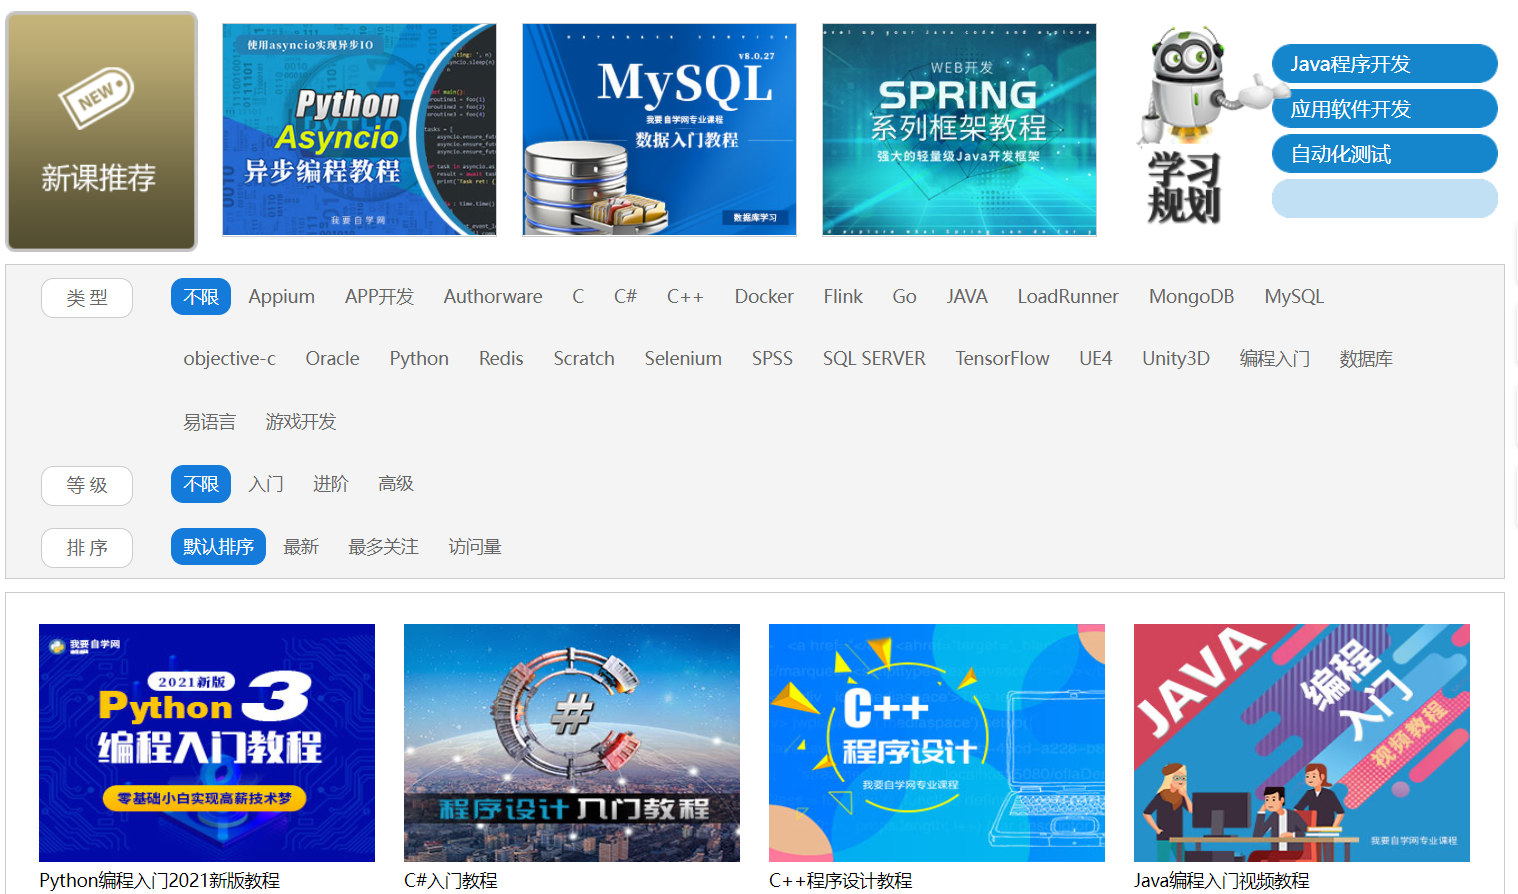
Task: Filter courses by SPSS
Action: (x=772, y=359)
